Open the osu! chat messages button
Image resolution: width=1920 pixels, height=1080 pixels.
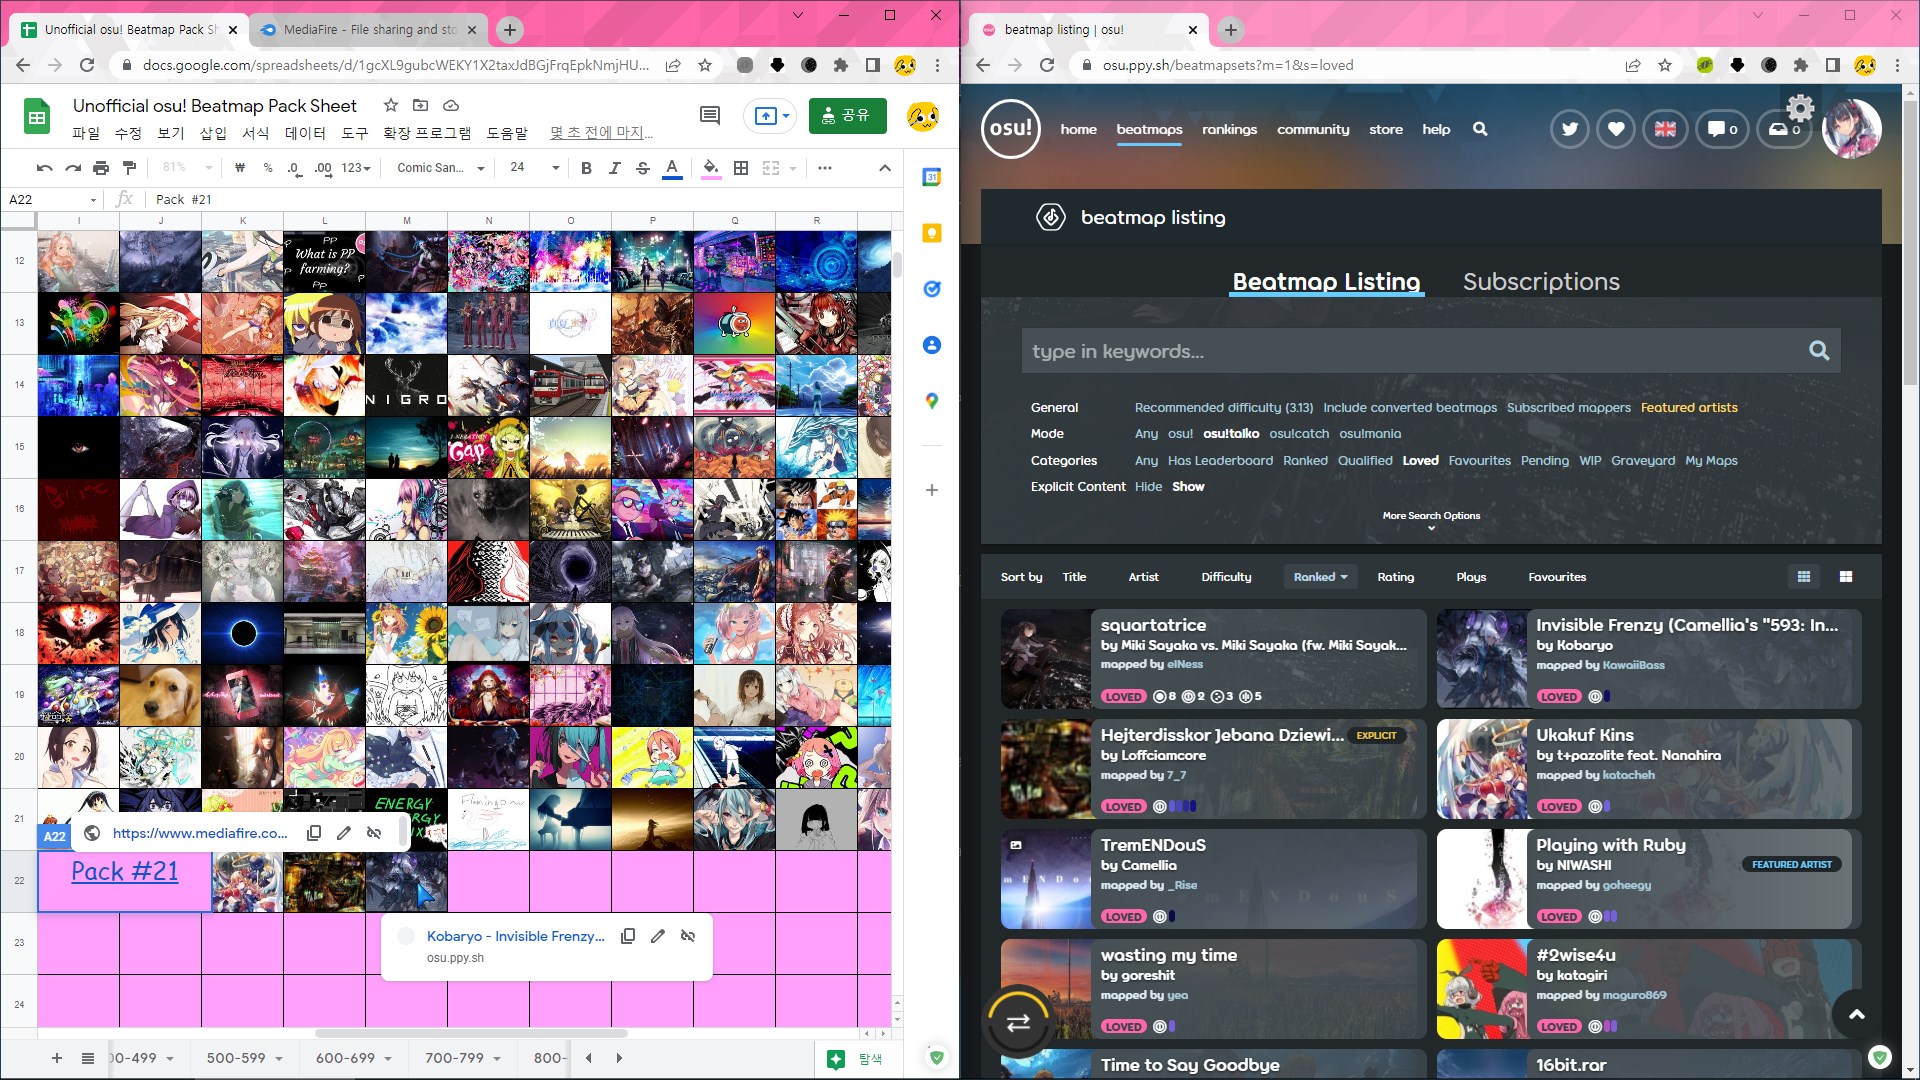1722,129
